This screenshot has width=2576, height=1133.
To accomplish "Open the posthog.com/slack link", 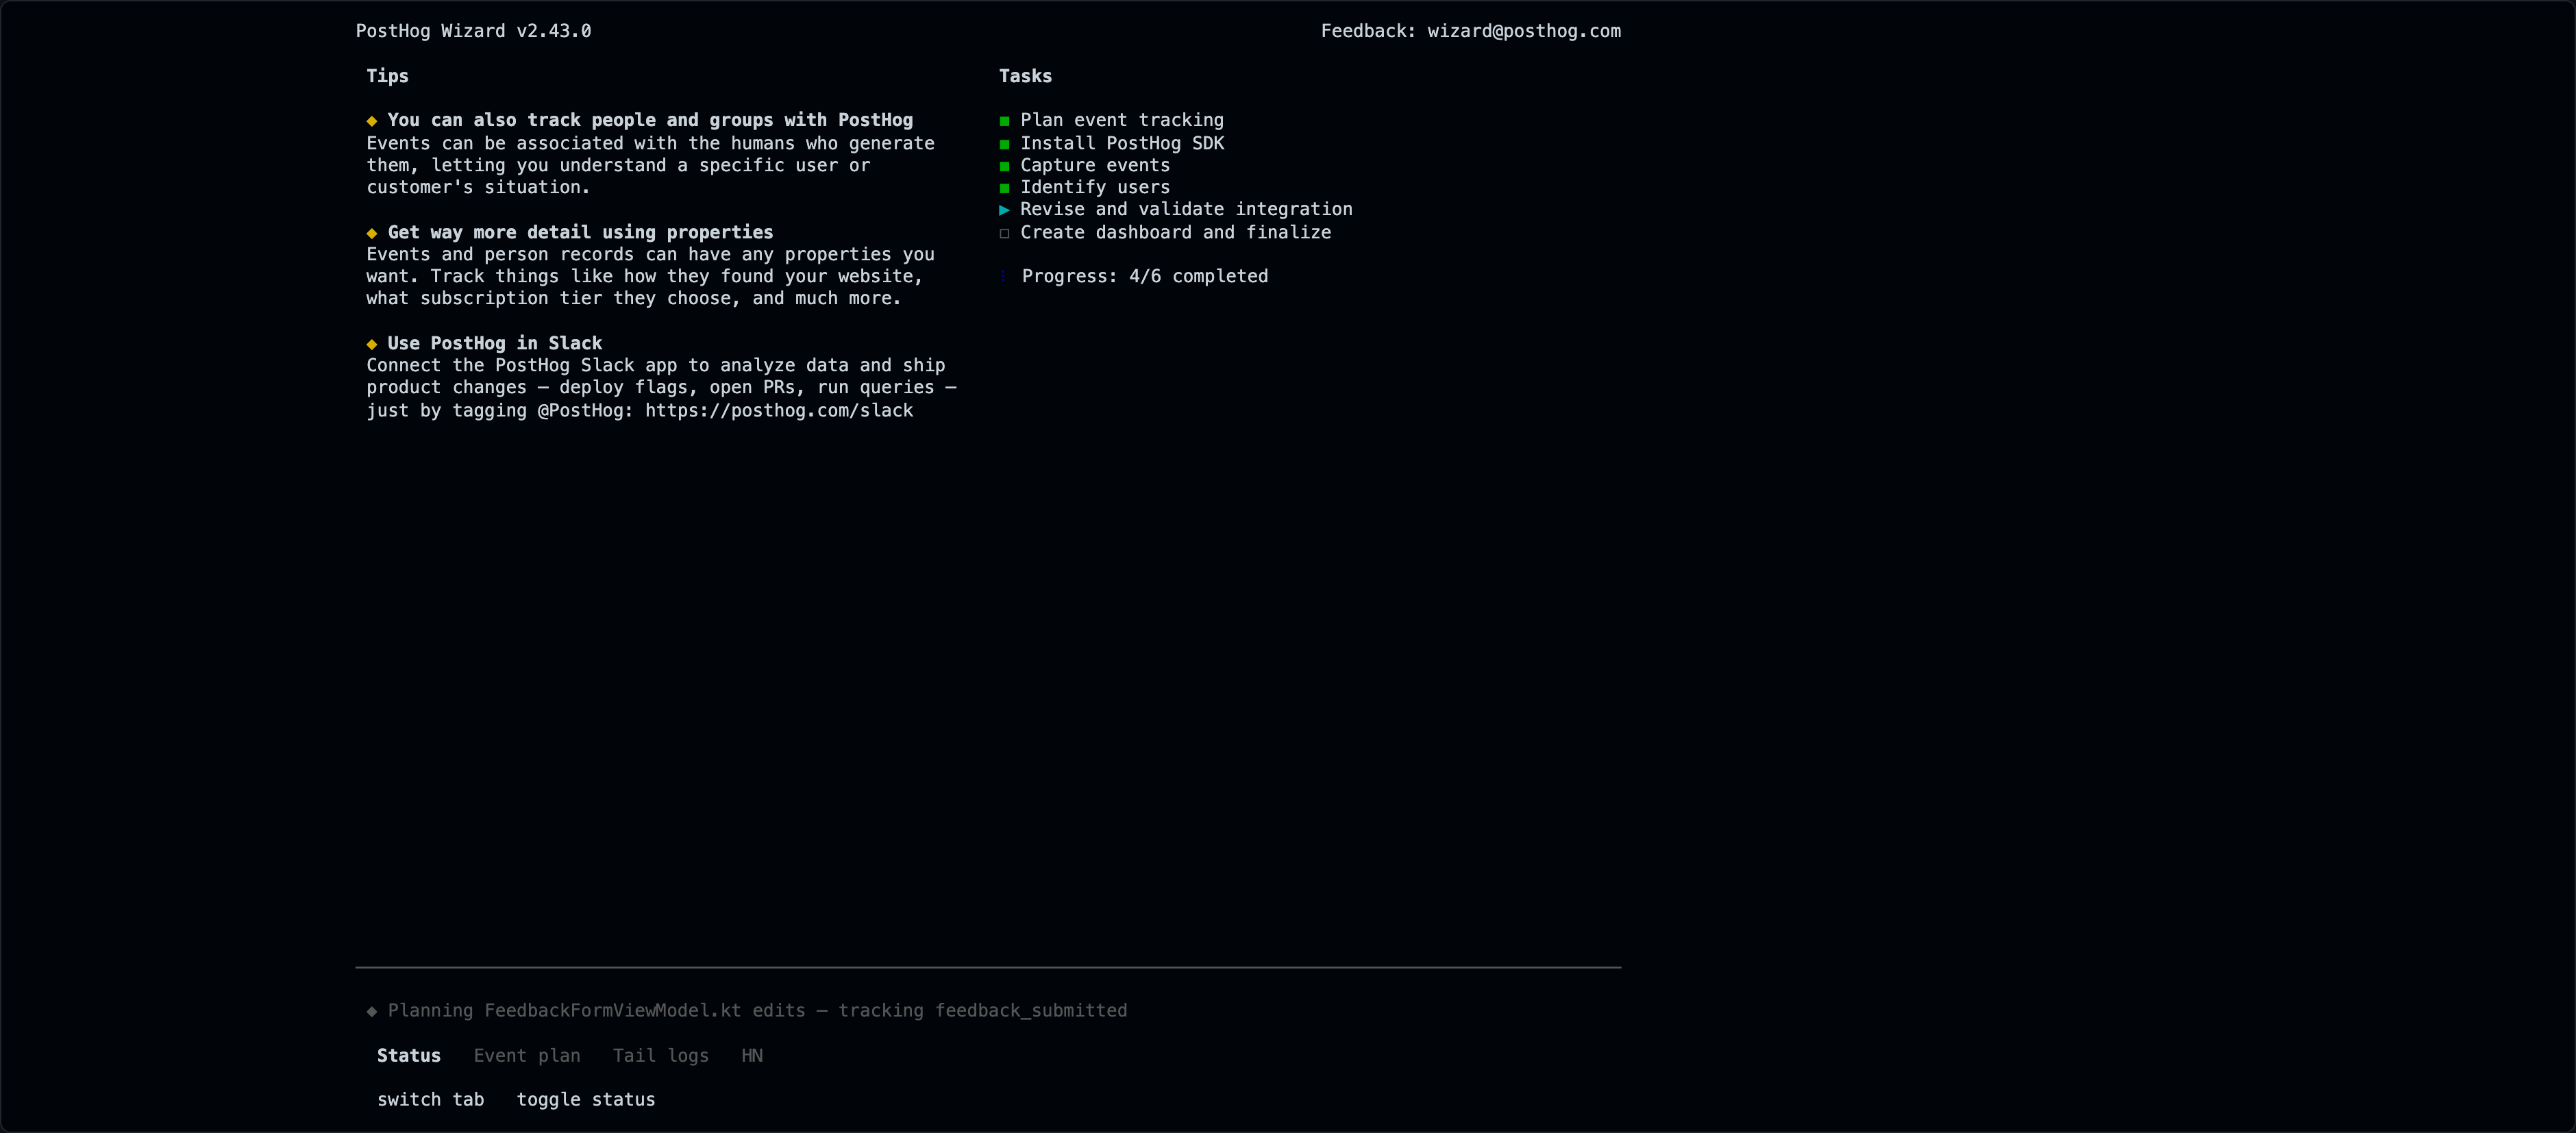I will [779, 410].
